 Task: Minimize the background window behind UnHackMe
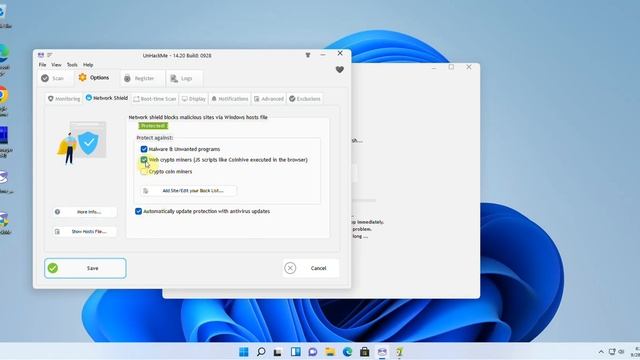click(434, 67)
